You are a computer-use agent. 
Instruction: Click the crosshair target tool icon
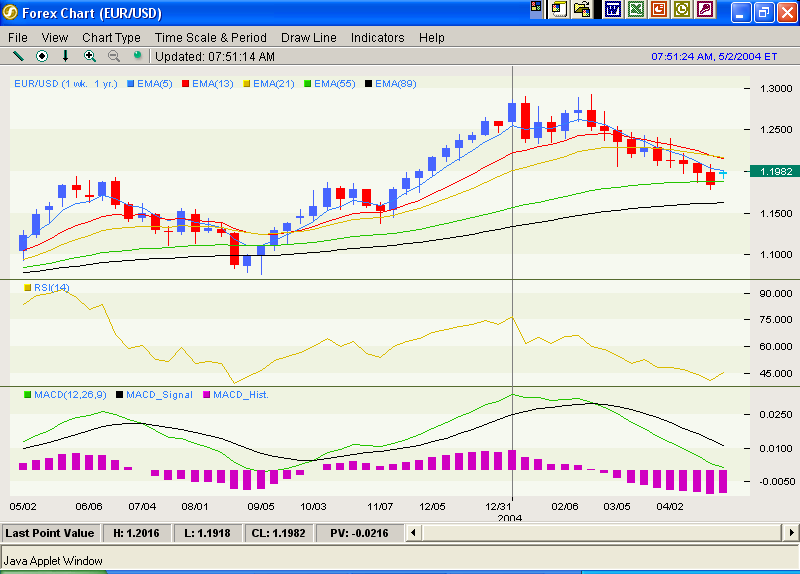point(42,56)
